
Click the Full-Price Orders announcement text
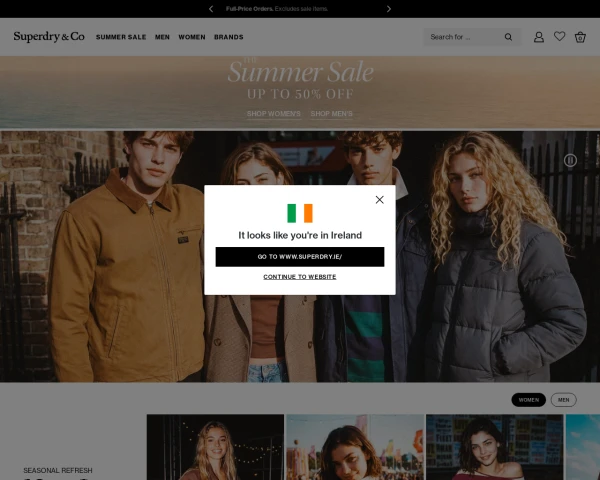pos(277,9)
